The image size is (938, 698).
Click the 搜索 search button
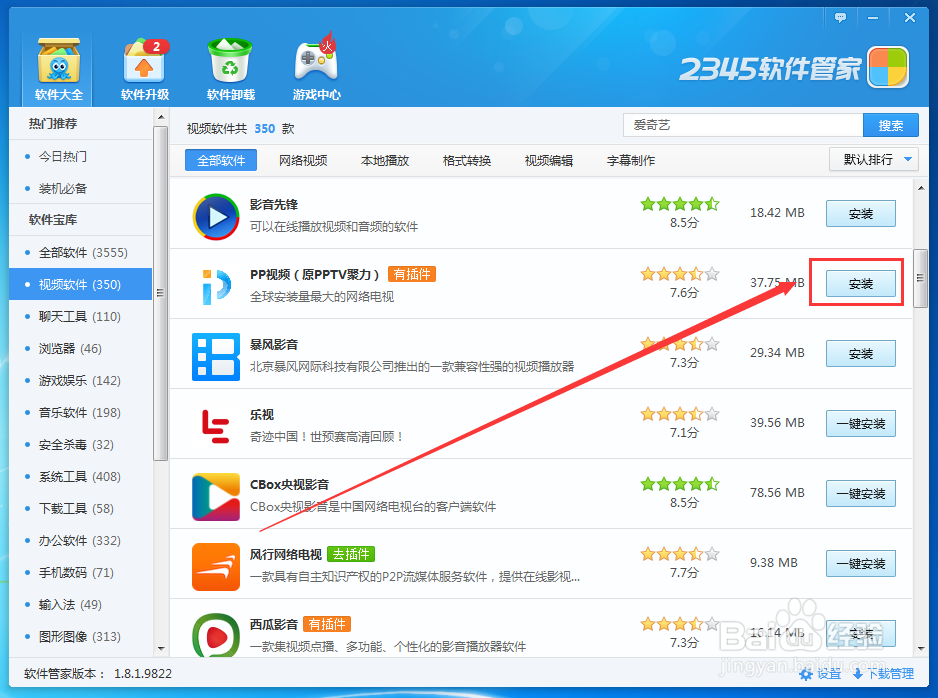click(x=891, y=125)
